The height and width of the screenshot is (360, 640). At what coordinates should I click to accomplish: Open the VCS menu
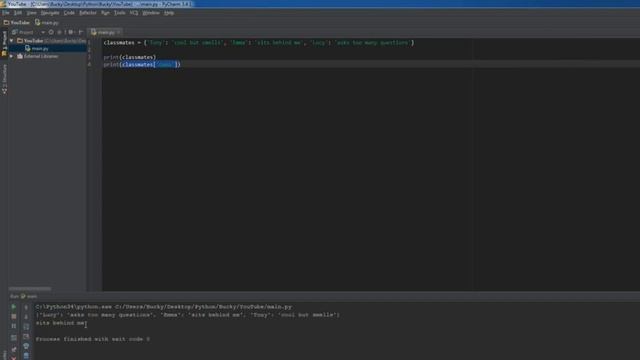pyautogui.click(x=134, y=13)
